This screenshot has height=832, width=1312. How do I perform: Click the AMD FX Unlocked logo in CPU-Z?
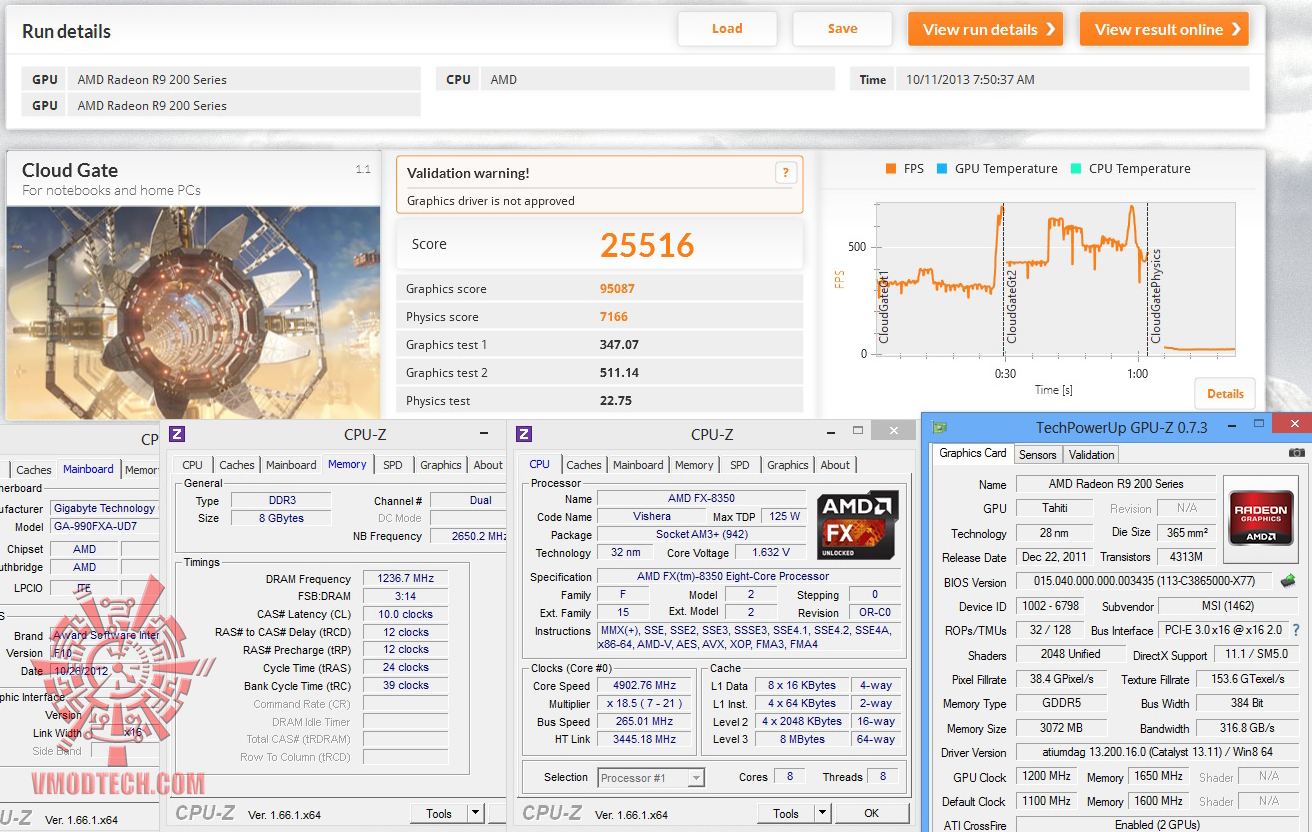point(857,525)
